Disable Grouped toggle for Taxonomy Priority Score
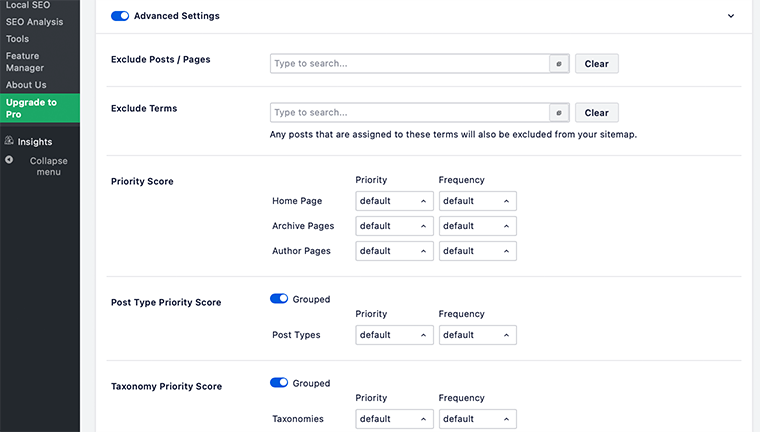This screenshot has height=432, width=760. [279, 383]
